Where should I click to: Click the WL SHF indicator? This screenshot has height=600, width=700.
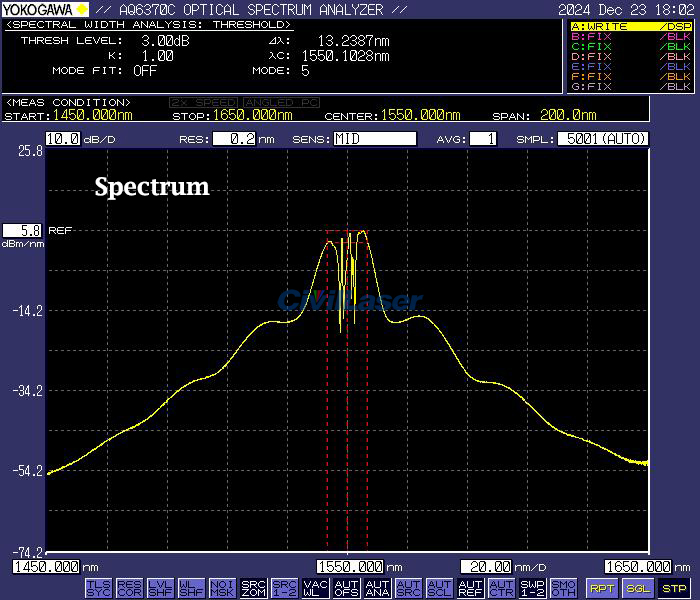[x=191, y=588]
